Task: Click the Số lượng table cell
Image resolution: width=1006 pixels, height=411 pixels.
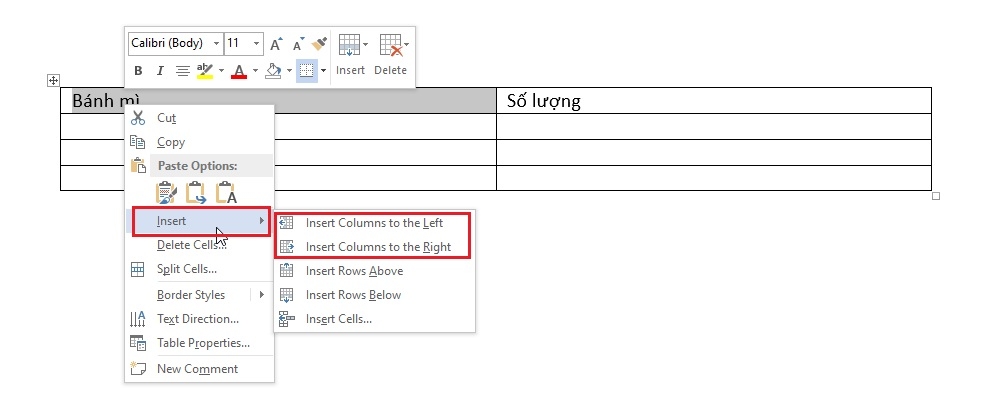Action: (713, 101)
